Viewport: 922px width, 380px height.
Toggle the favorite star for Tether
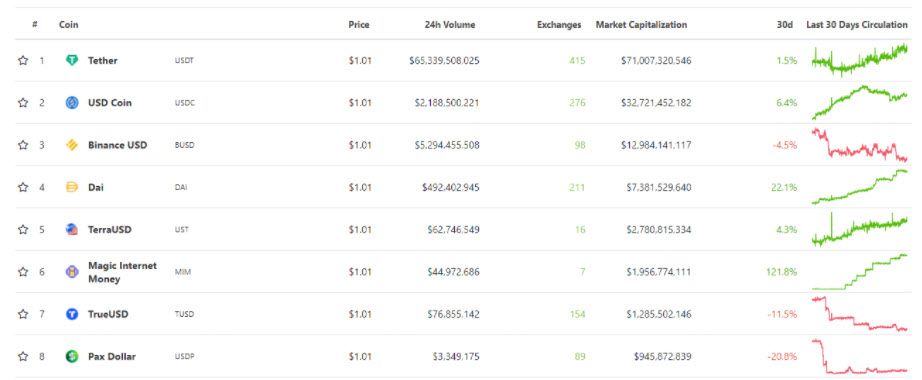pos(23,60)
